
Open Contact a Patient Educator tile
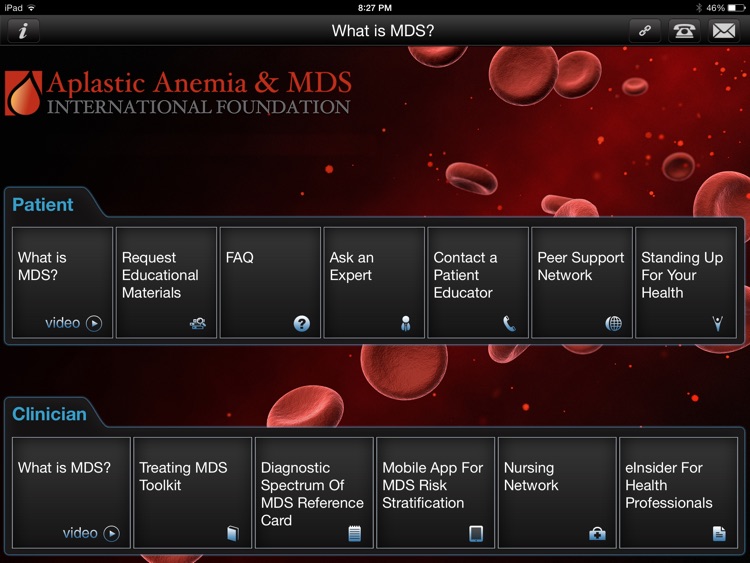point(478,283)
